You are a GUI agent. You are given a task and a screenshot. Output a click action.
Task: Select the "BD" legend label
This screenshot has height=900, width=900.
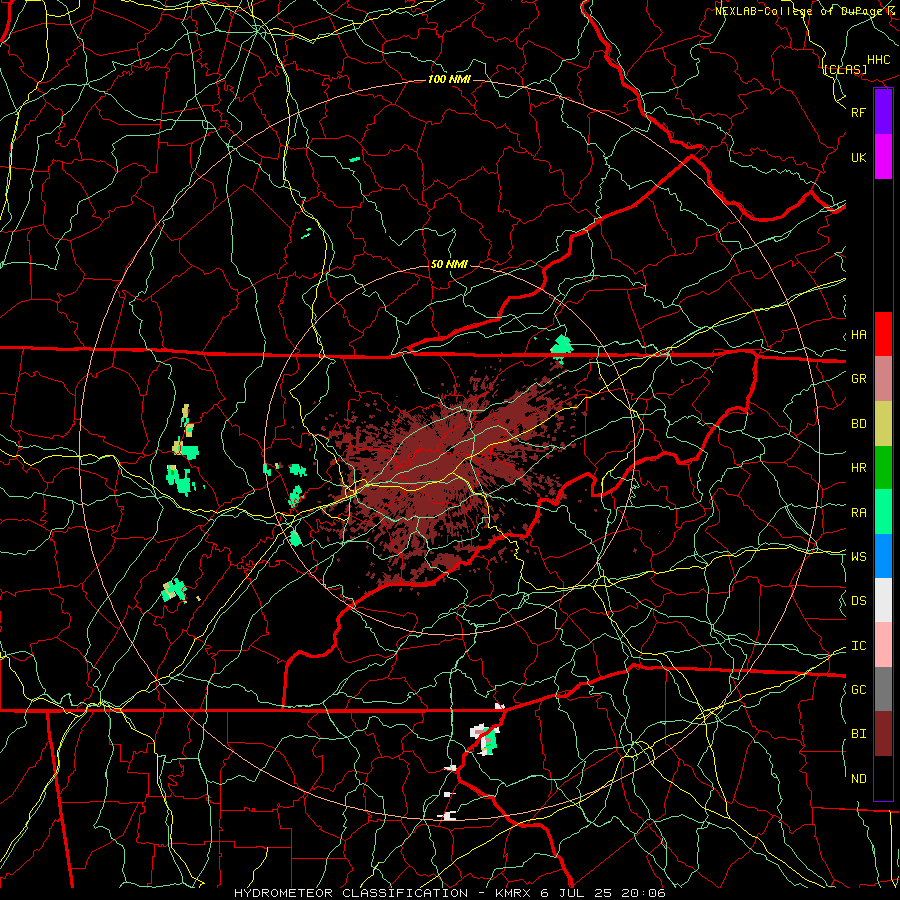(858, 424)
